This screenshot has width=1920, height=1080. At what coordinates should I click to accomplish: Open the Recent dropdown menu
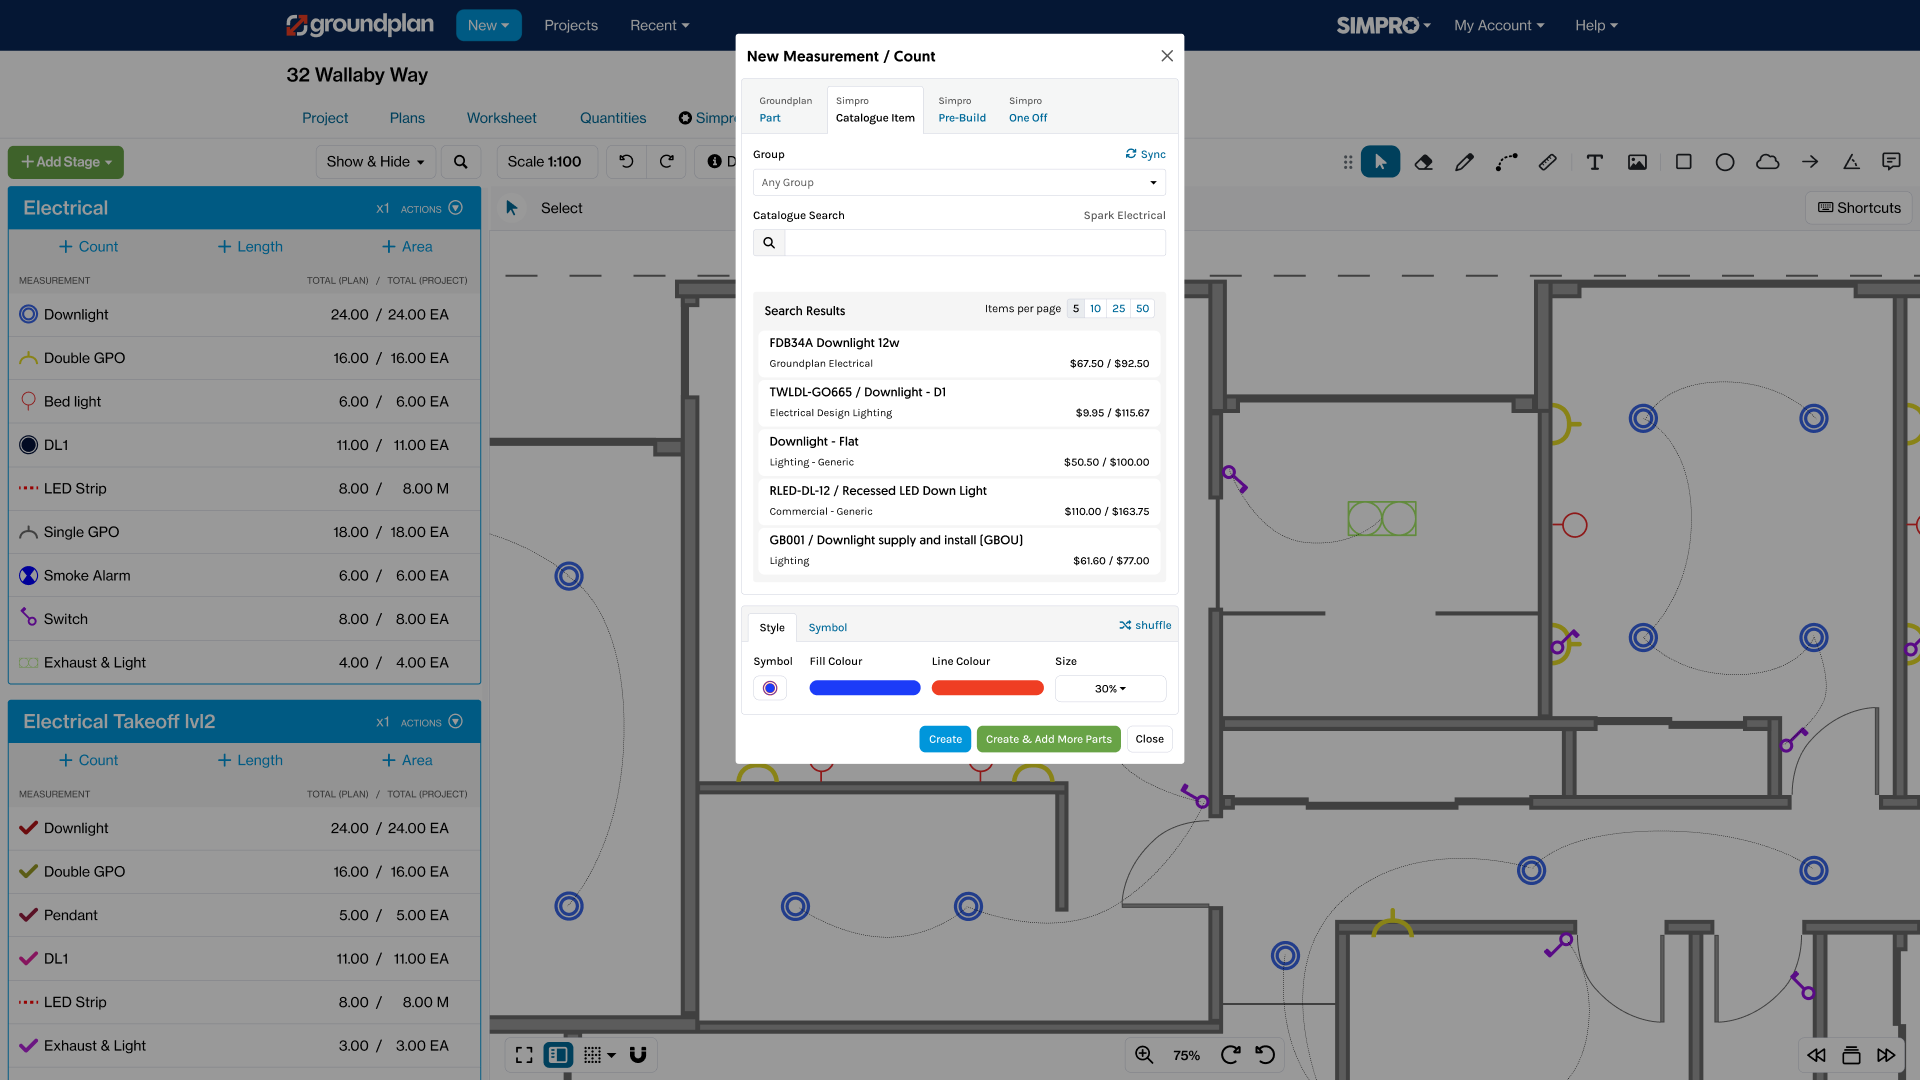660,25
